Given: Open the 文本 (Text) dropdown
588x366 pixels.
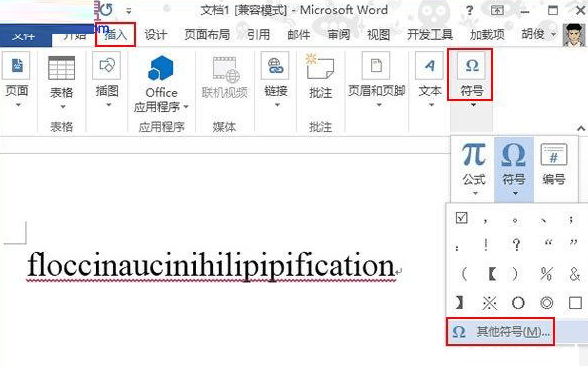Looking at the screenshot, I should point(429,80).
